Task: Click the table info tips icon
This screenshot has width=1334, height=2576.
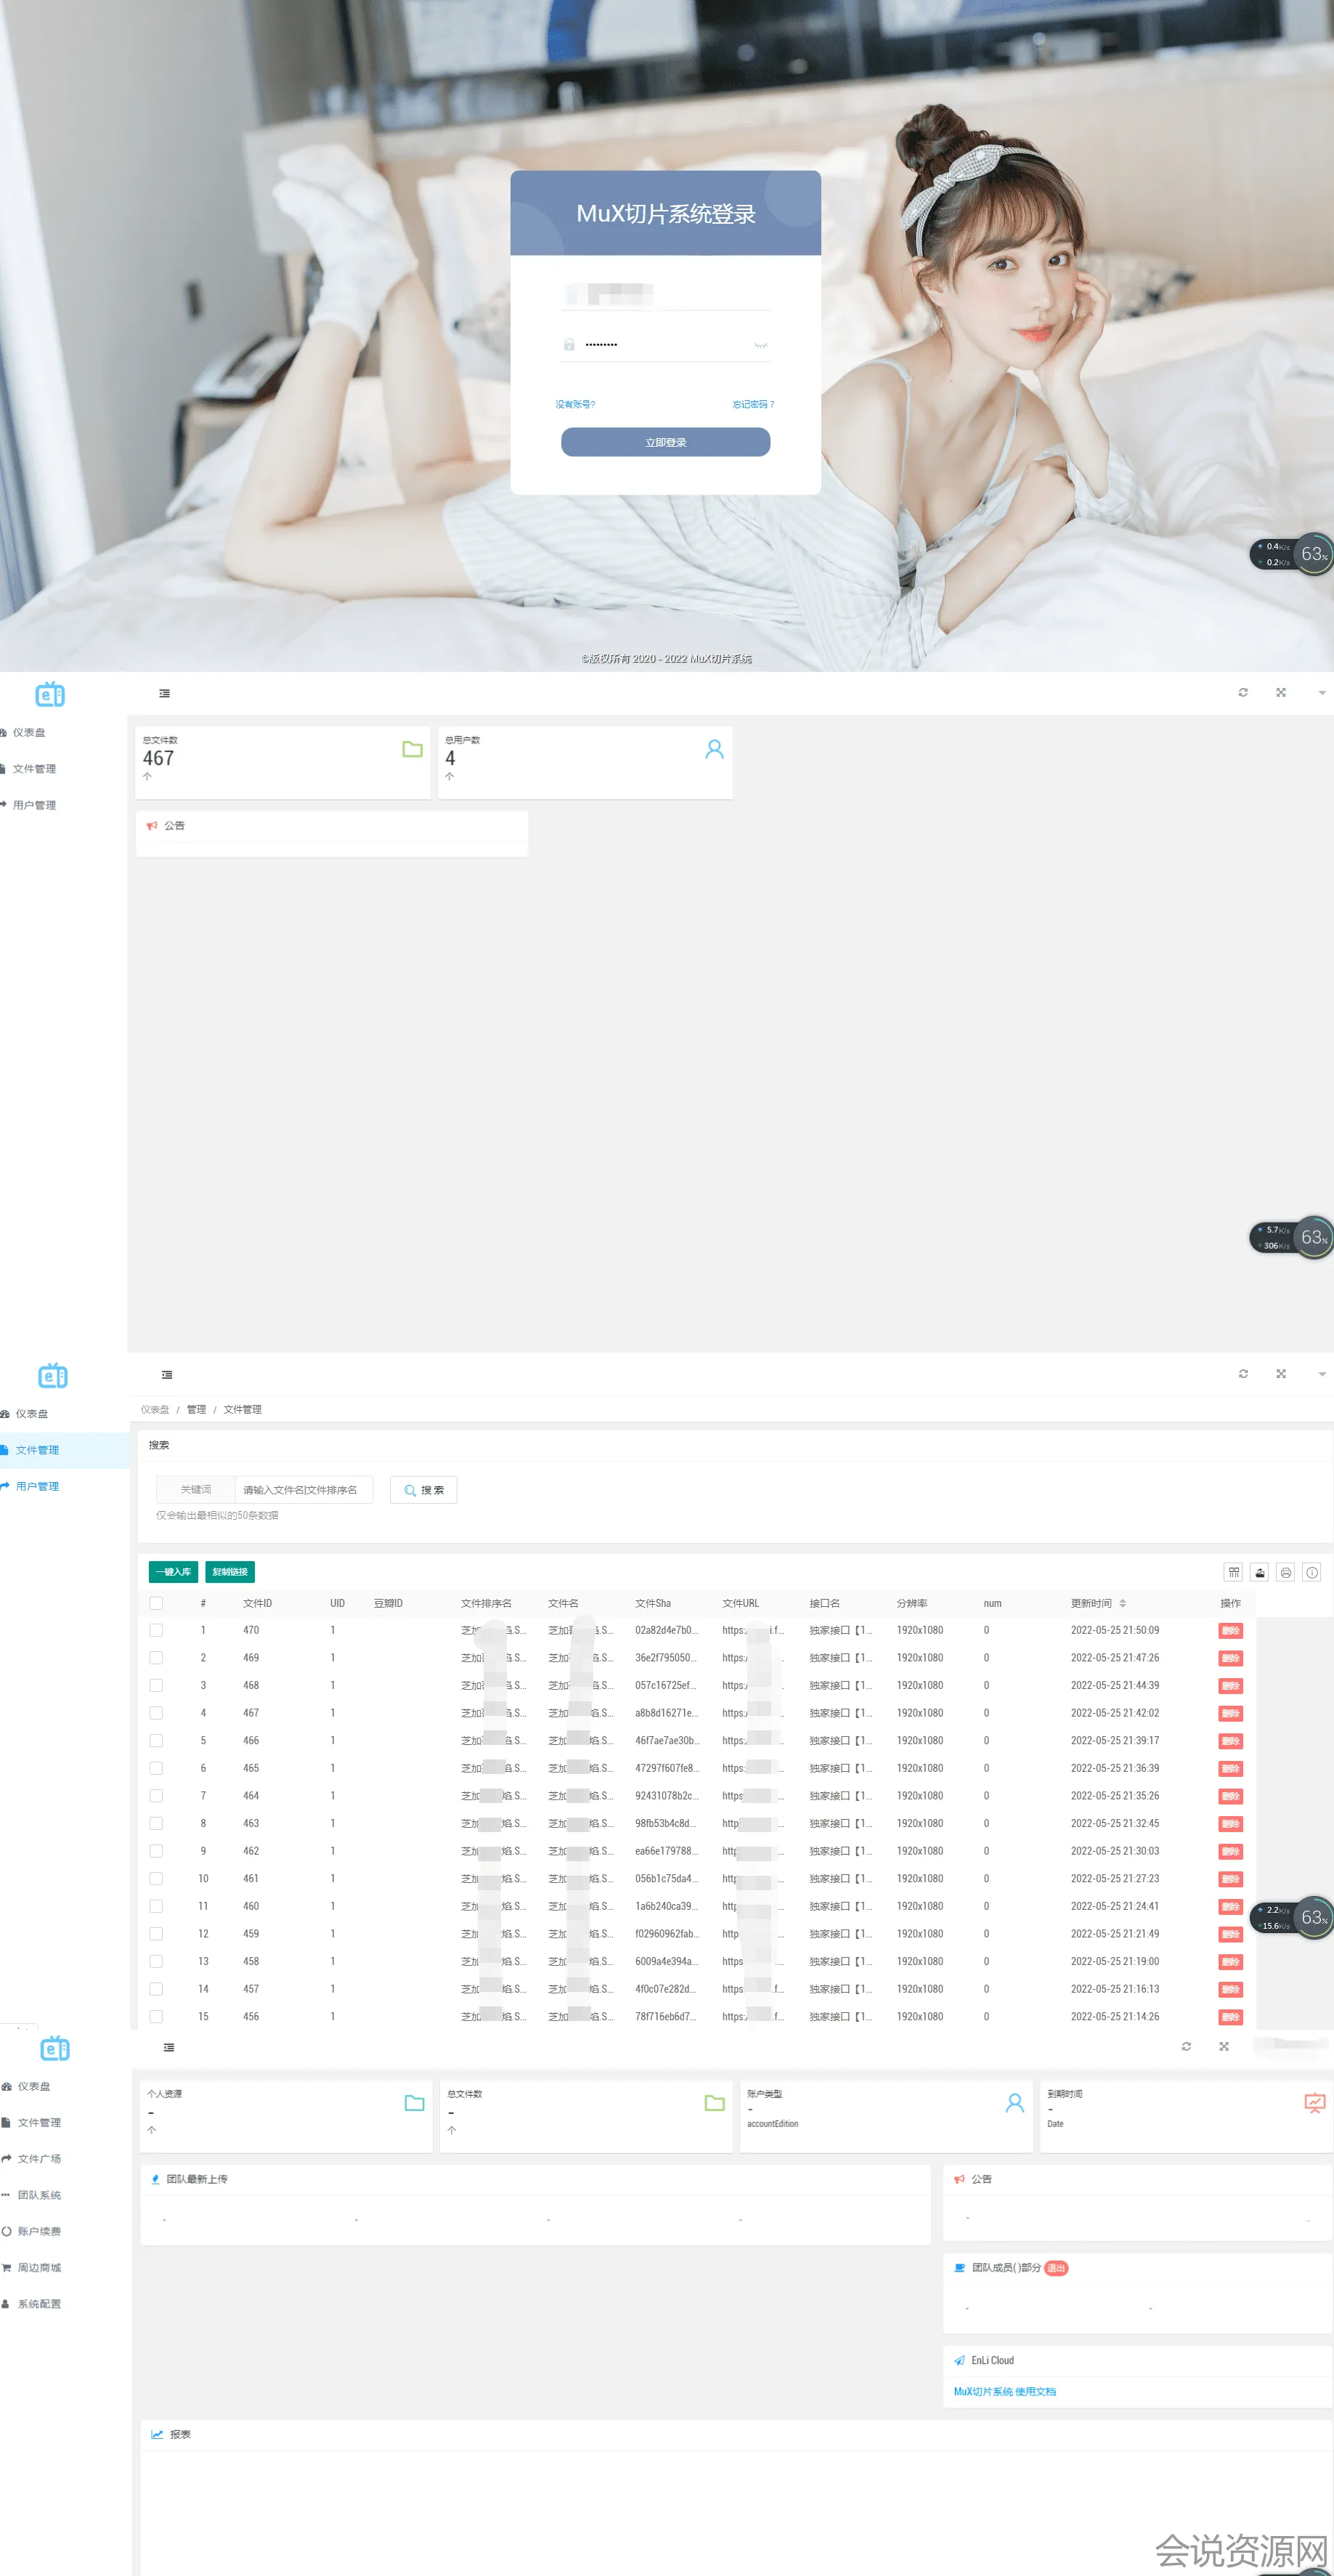Action: click(1312, 1572)
